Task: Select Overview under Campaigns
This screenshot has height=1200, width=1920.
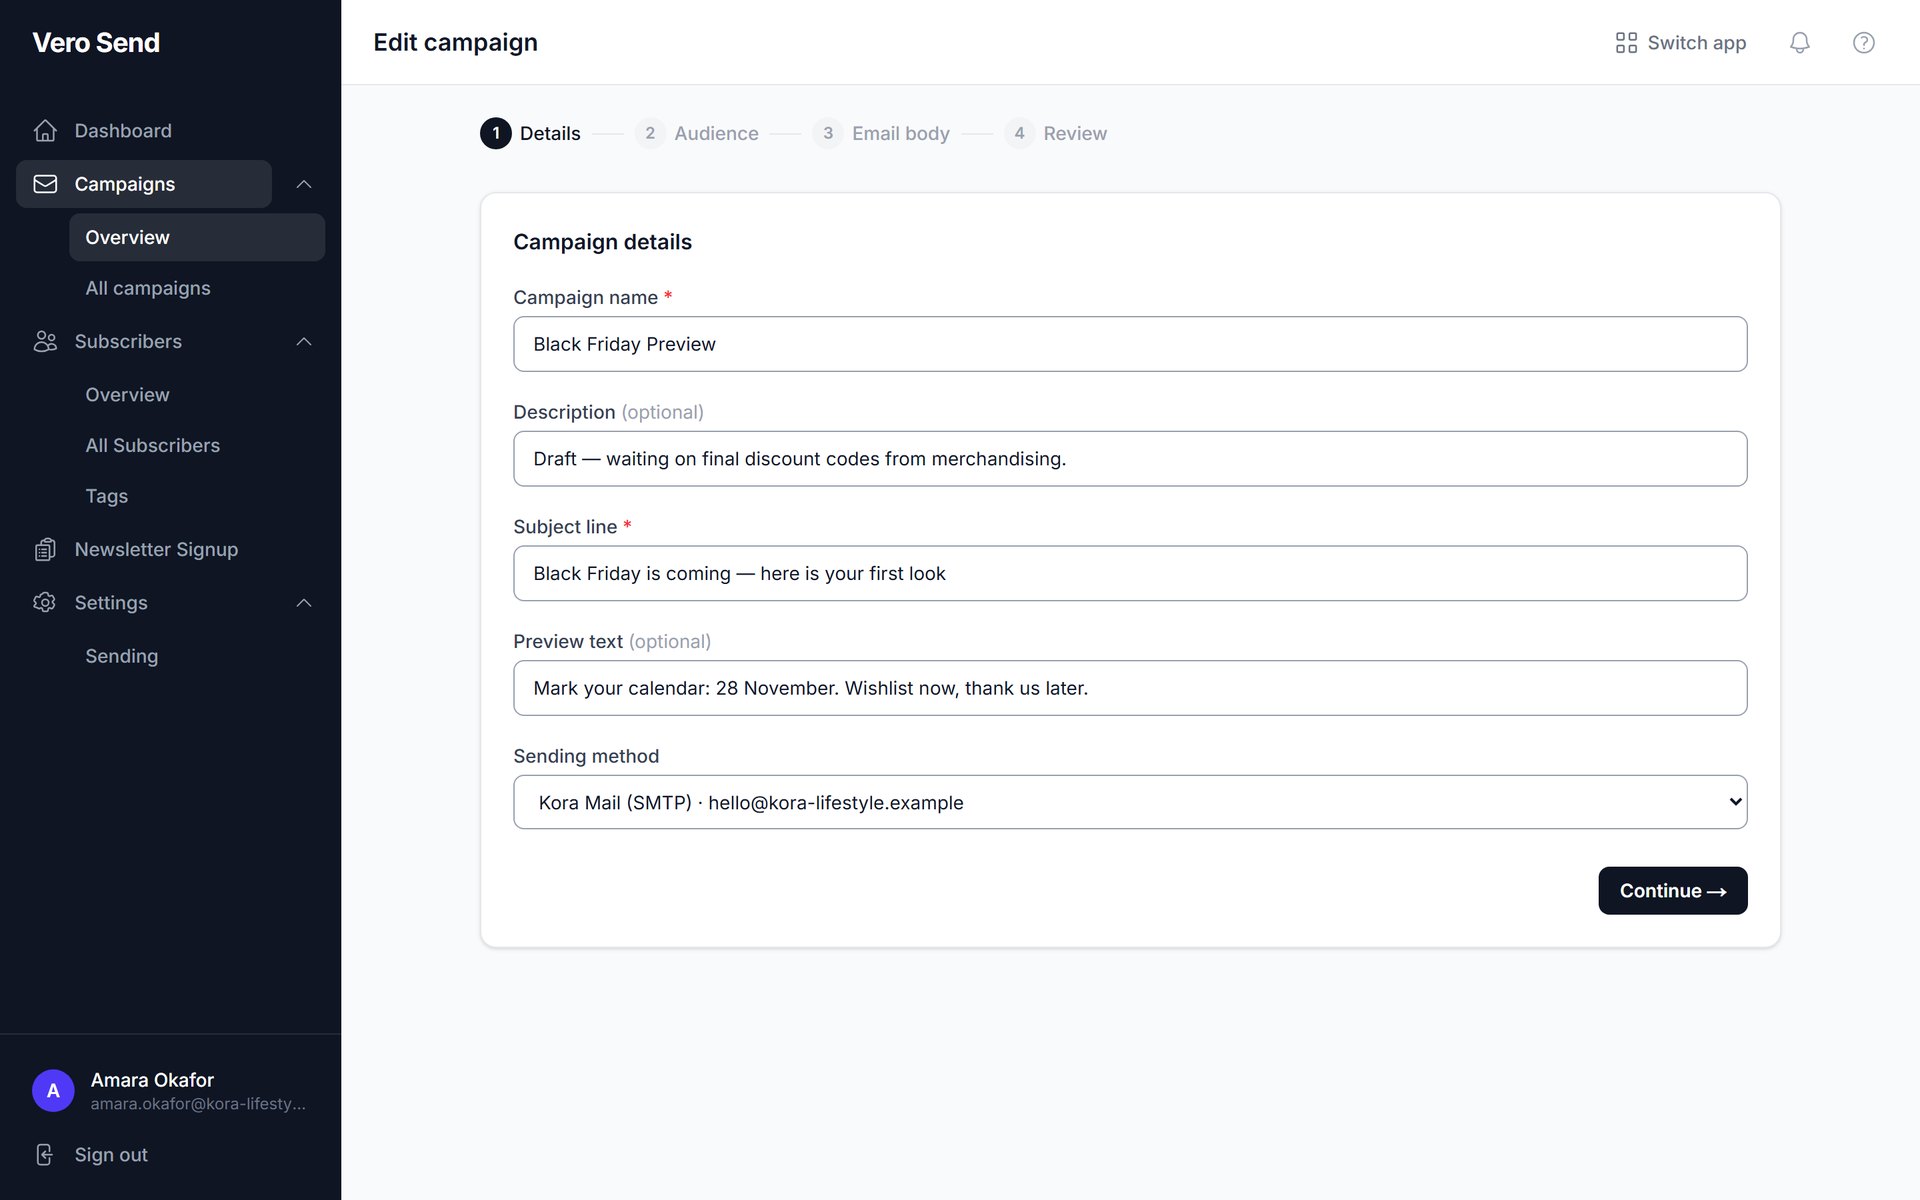Action: 197,237
